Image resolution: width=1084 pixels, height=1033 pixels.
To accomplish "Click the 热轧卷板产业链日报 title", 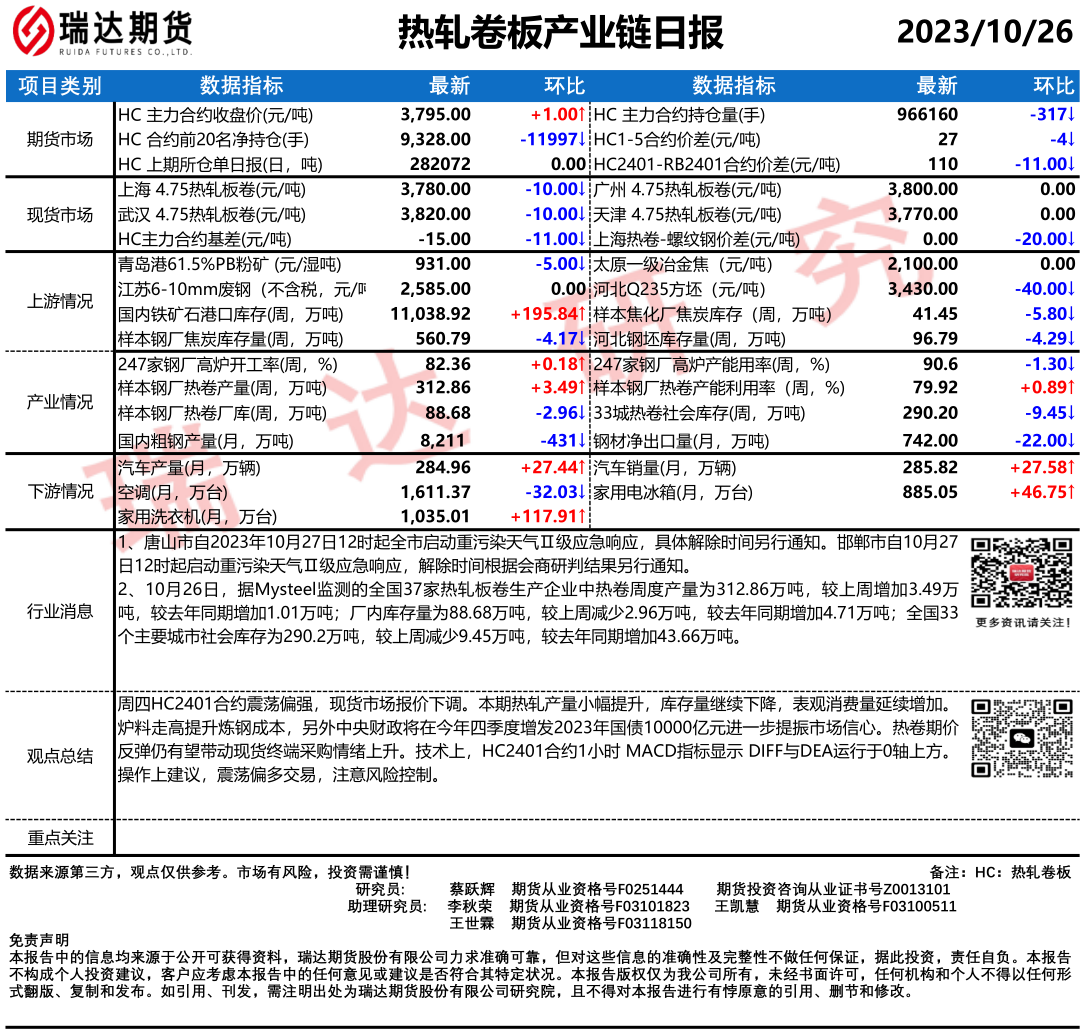I will pos(560,33).
